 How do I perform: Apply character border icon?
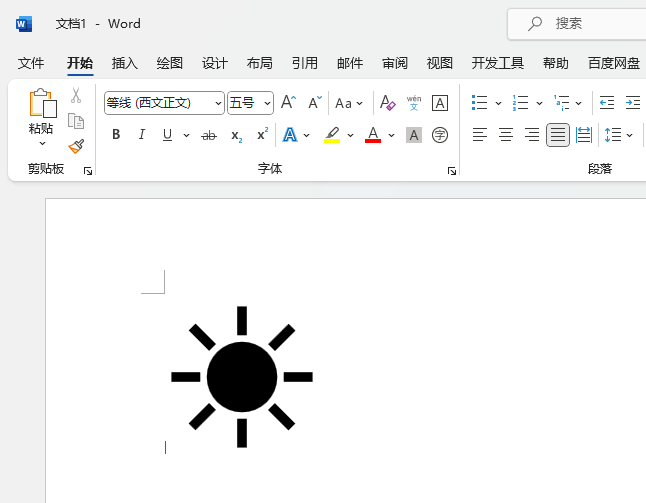click(x=440, y=103)
